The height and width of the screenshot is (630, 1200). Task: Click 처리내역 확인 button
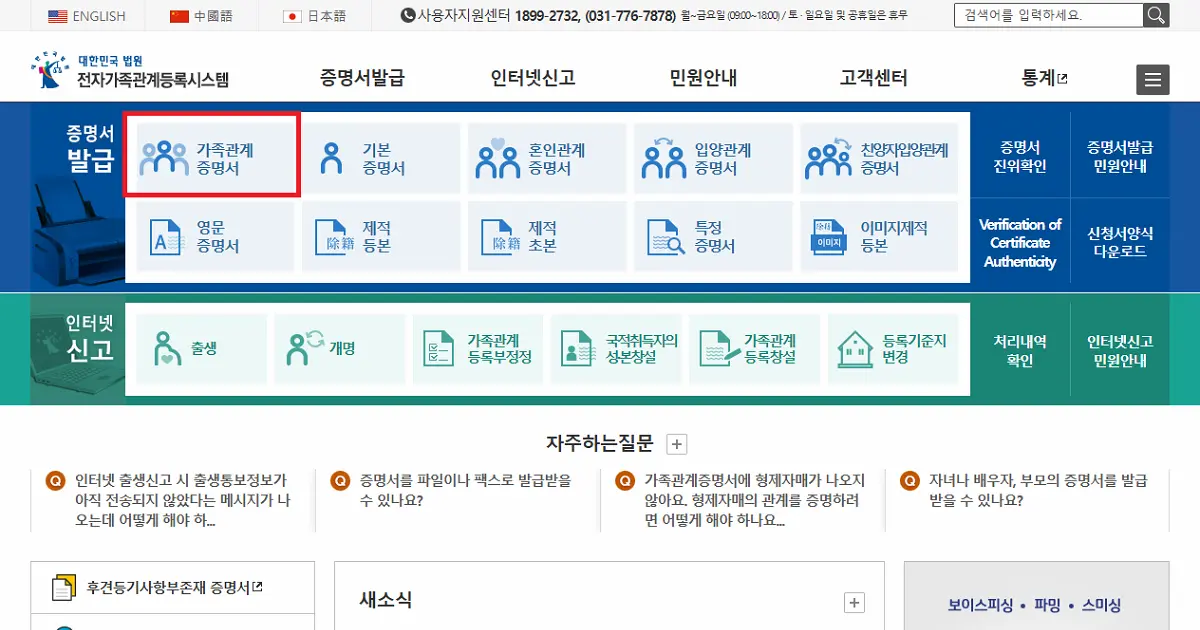coord(1020,351)
